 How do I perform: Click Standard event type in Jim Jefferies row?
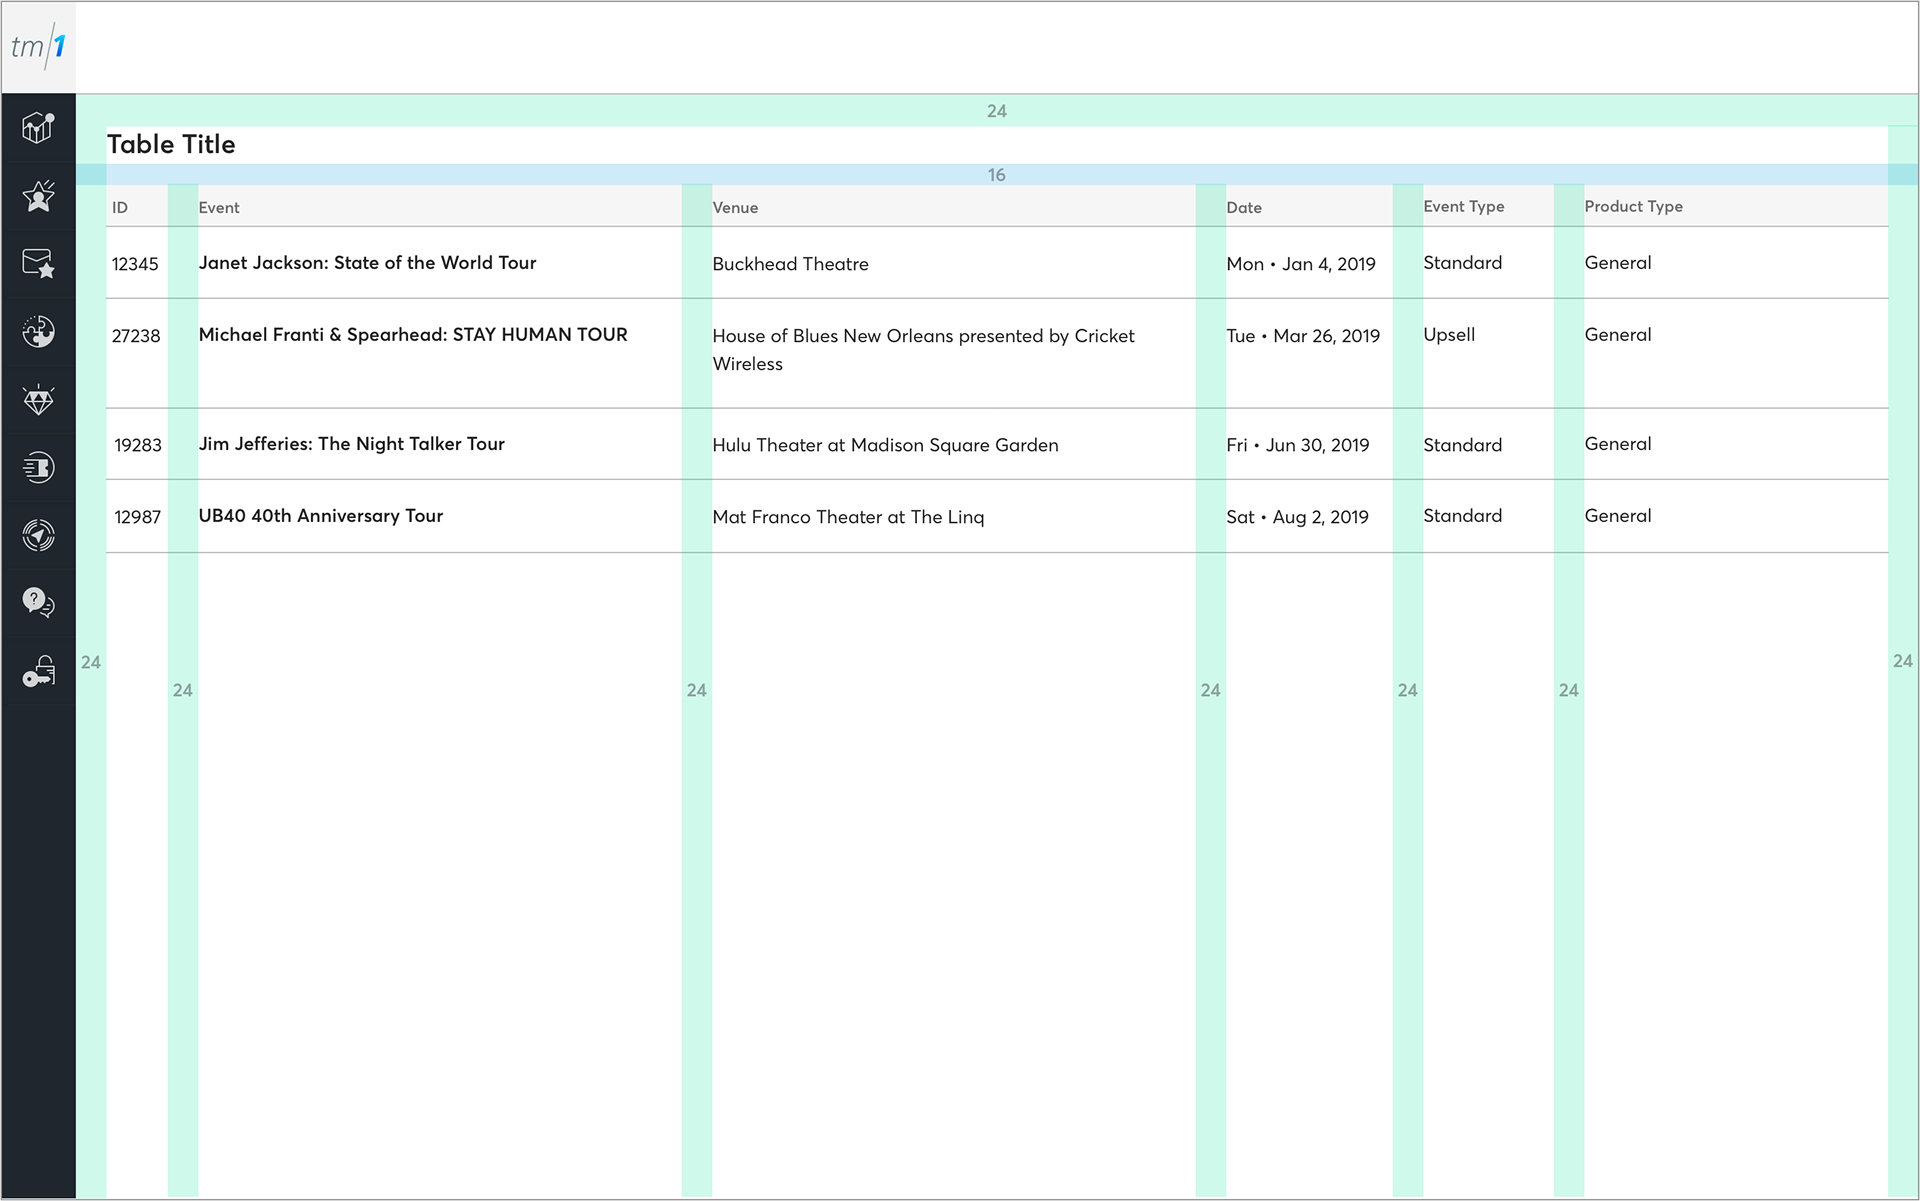pos(1462,445)
